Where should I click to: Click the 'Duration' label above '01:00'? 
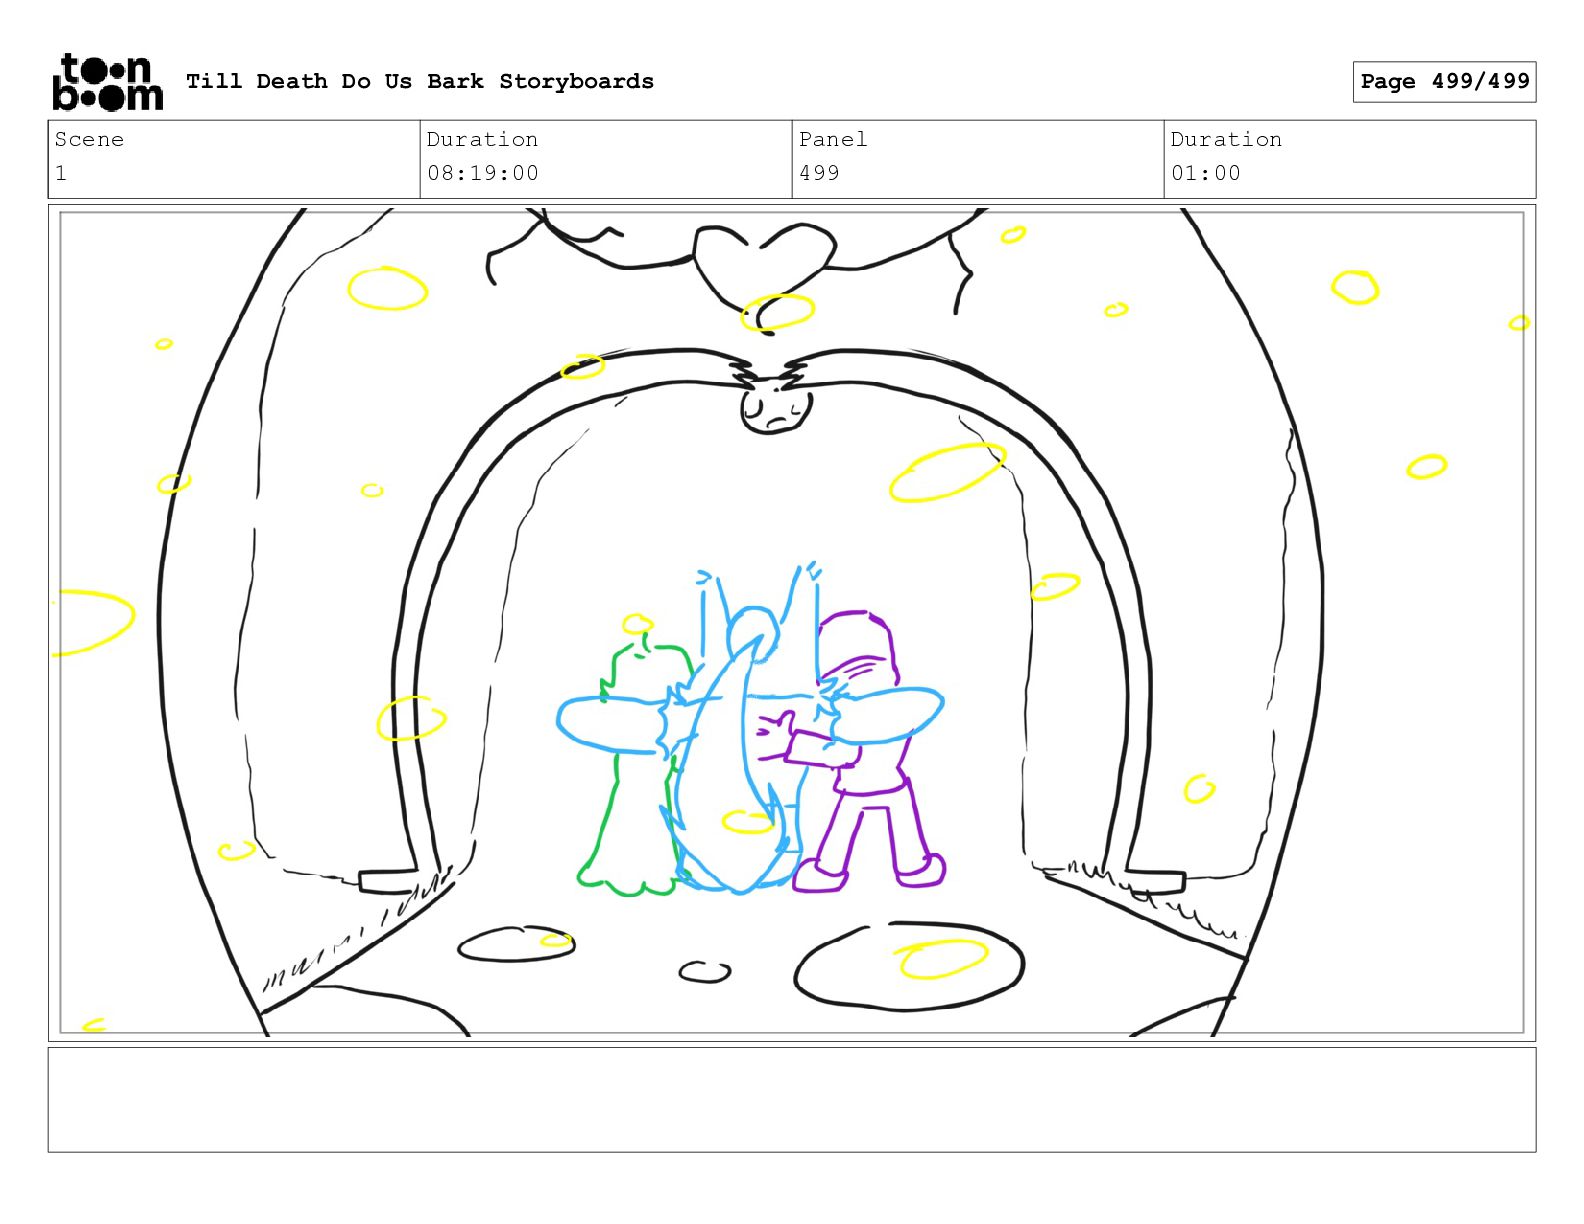[x=1226, y=140]
